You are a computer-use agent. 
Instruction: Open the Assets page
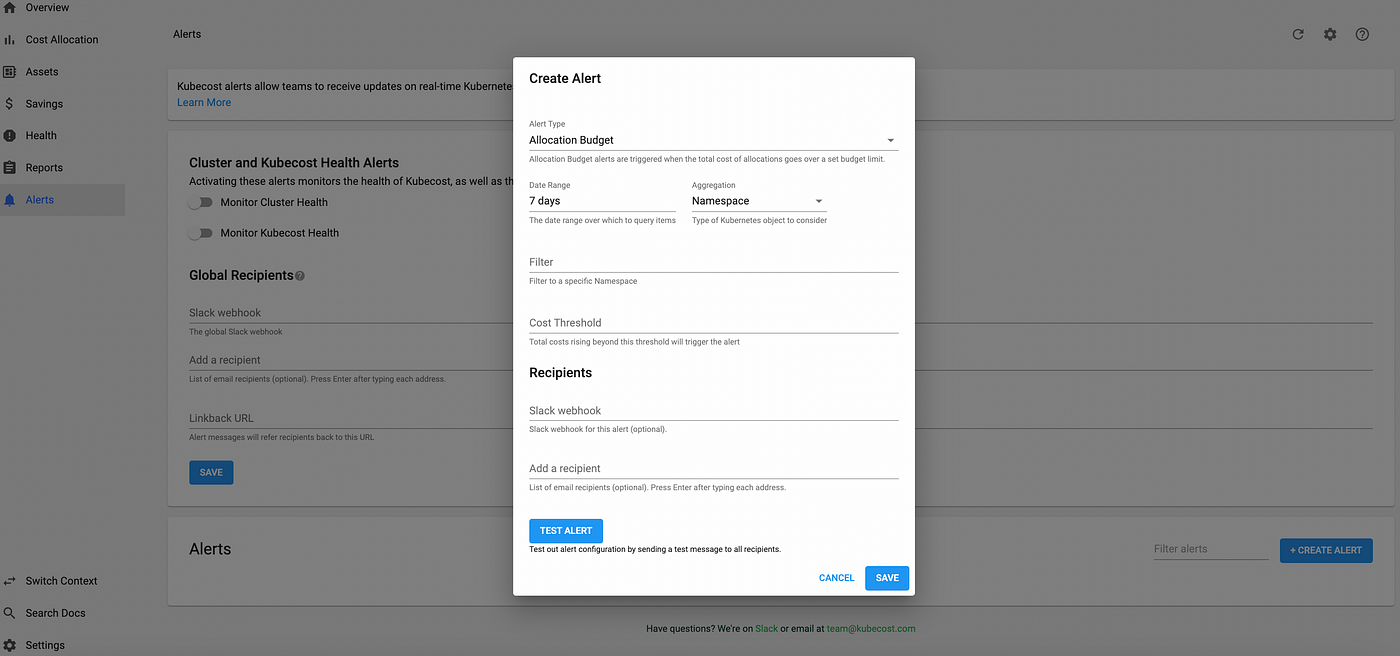42,72
